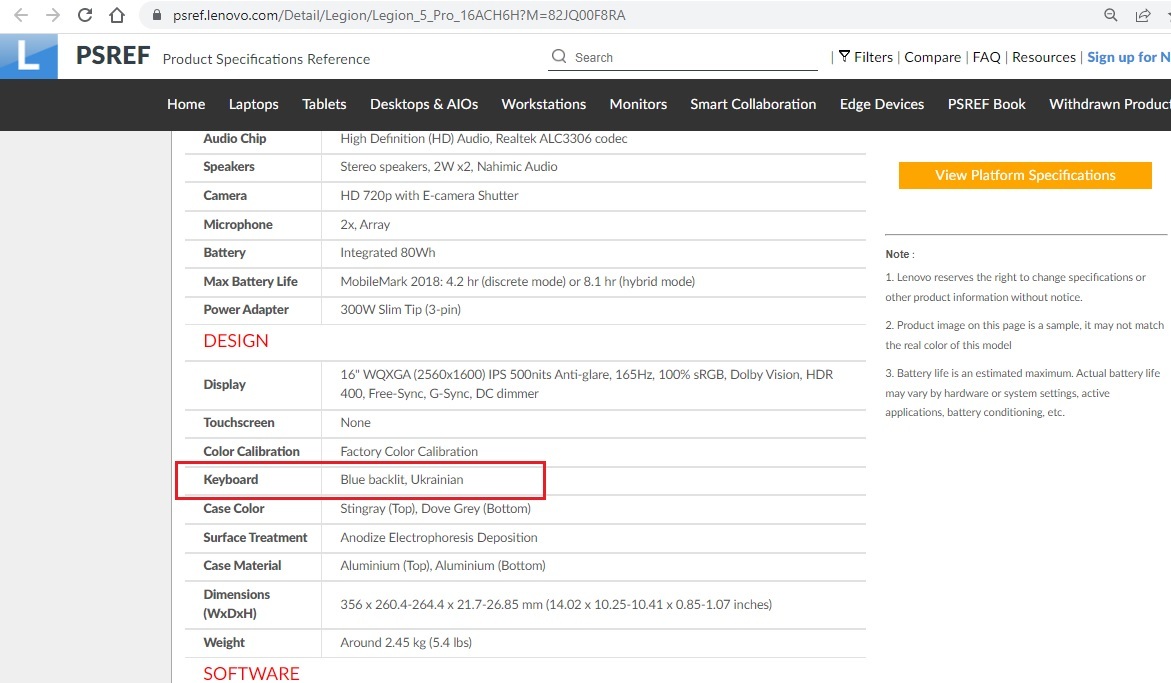Click the Audio Chip row label
The image size is (1171, 683).
234,139
